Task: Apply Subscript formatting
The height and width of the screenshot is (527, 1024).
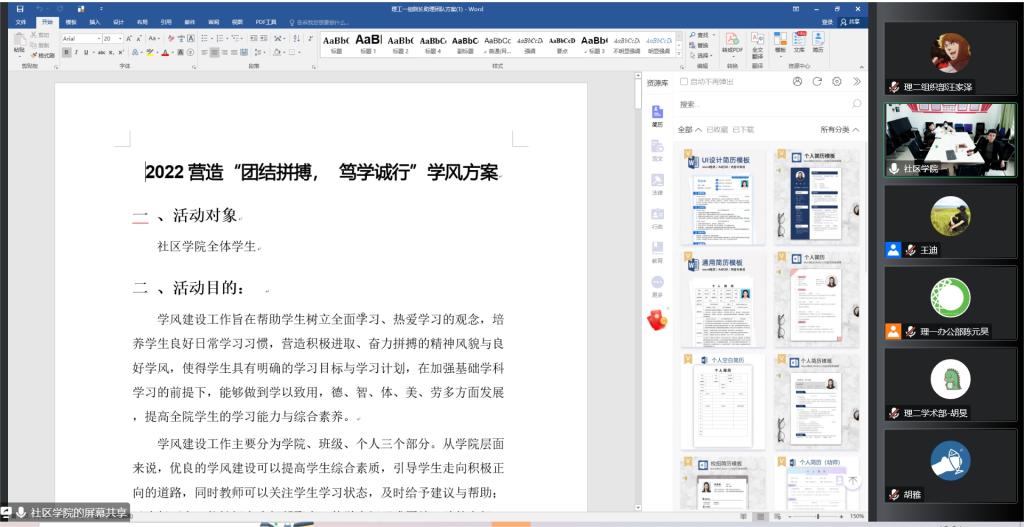Action: click(x=112, y=52)
